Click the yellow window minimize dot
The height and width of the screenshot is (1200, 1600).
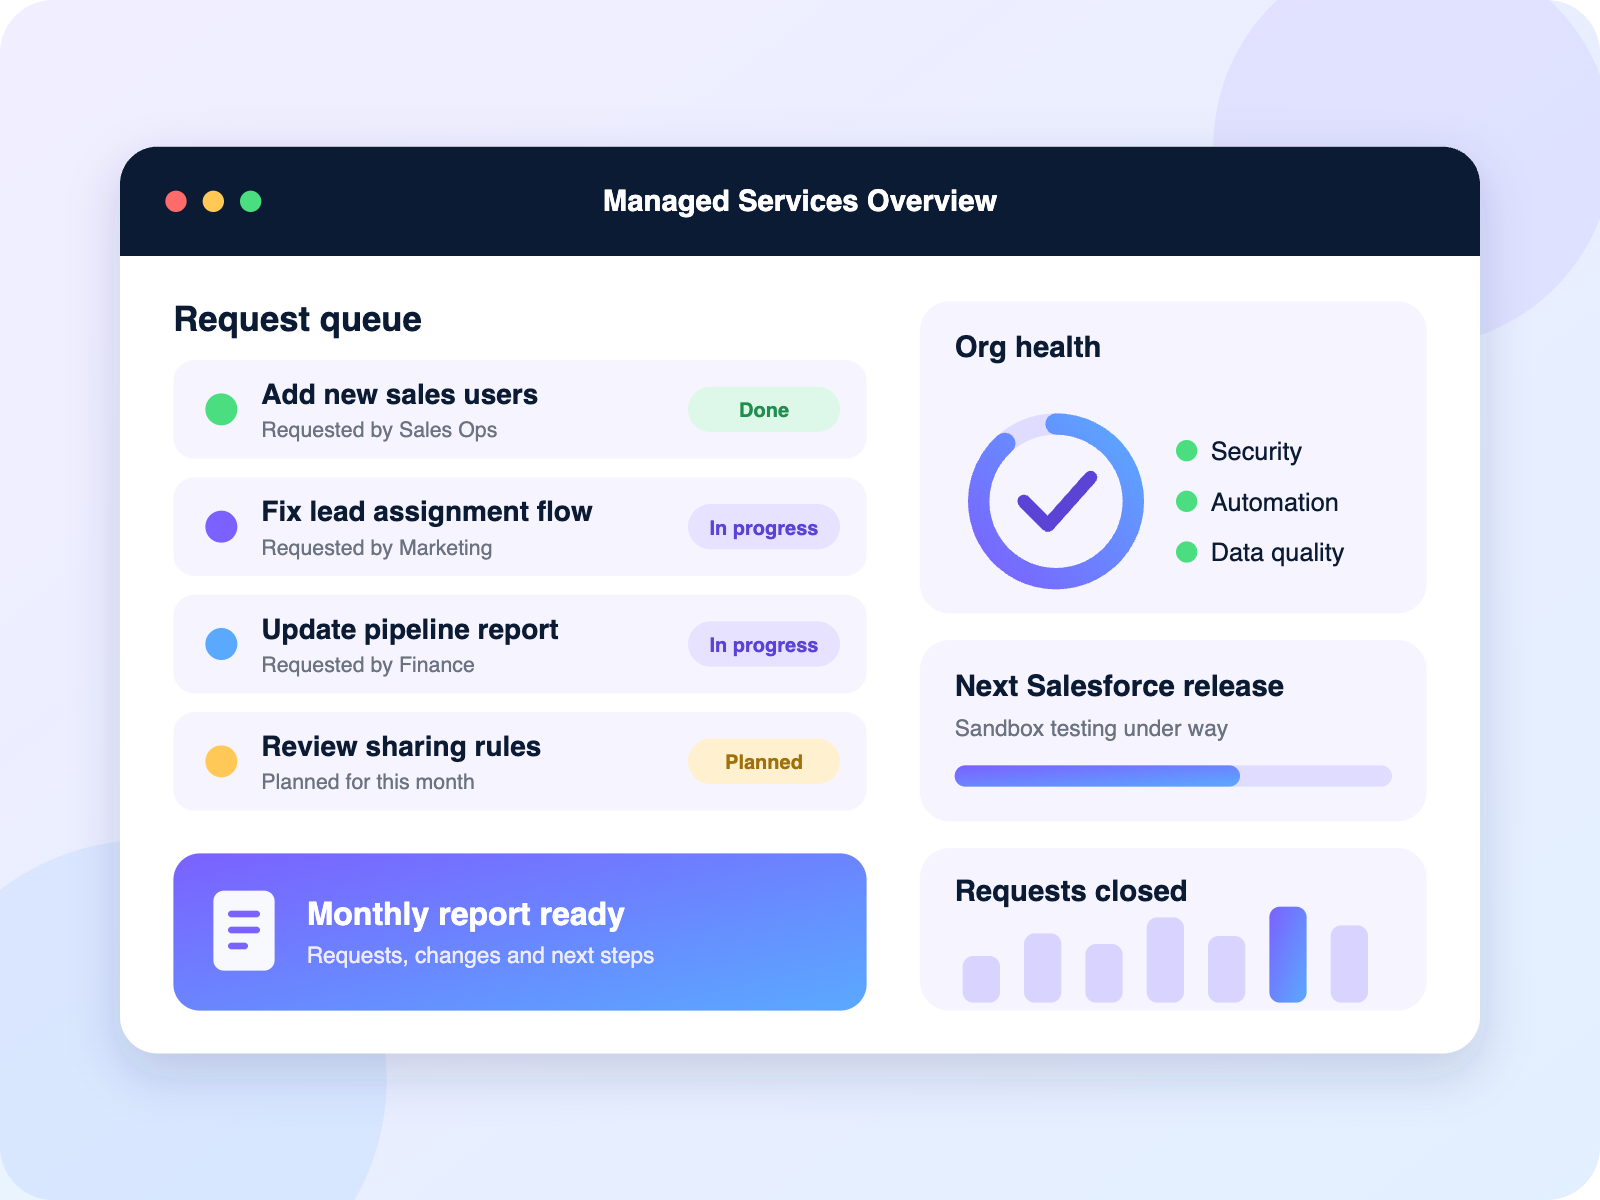[x=213, y=201]
